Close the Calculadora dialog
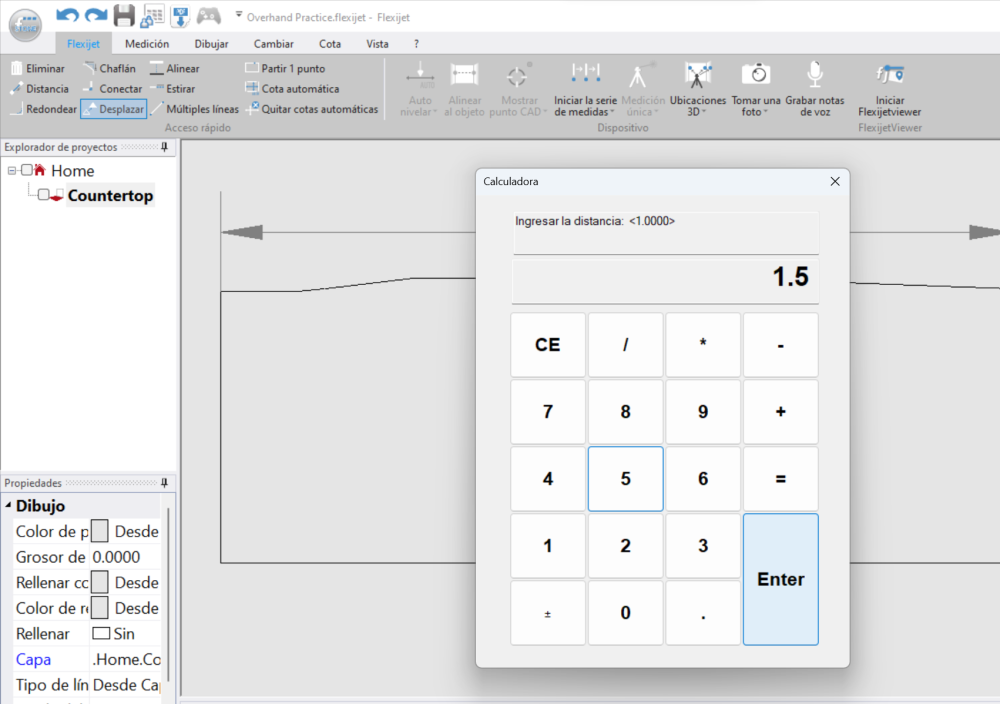 (835, 181)
